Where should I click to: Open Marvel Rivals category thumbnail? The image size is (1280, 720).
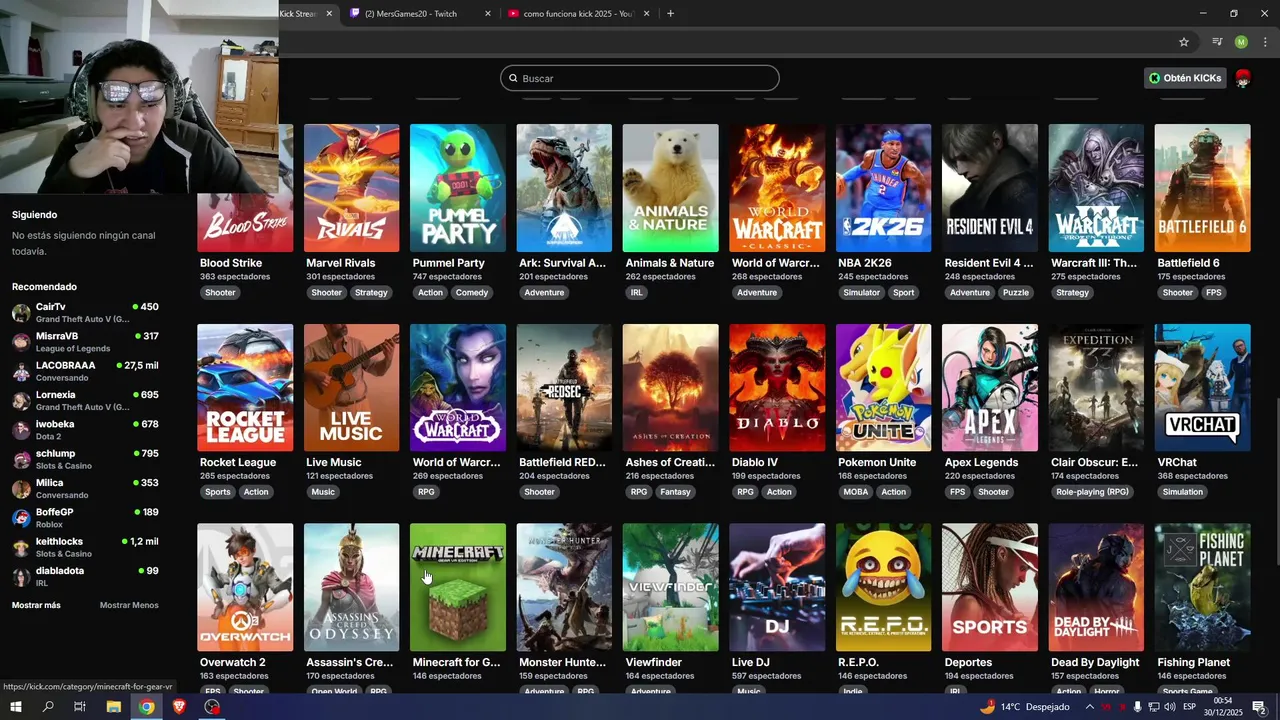tap(351, 188)
